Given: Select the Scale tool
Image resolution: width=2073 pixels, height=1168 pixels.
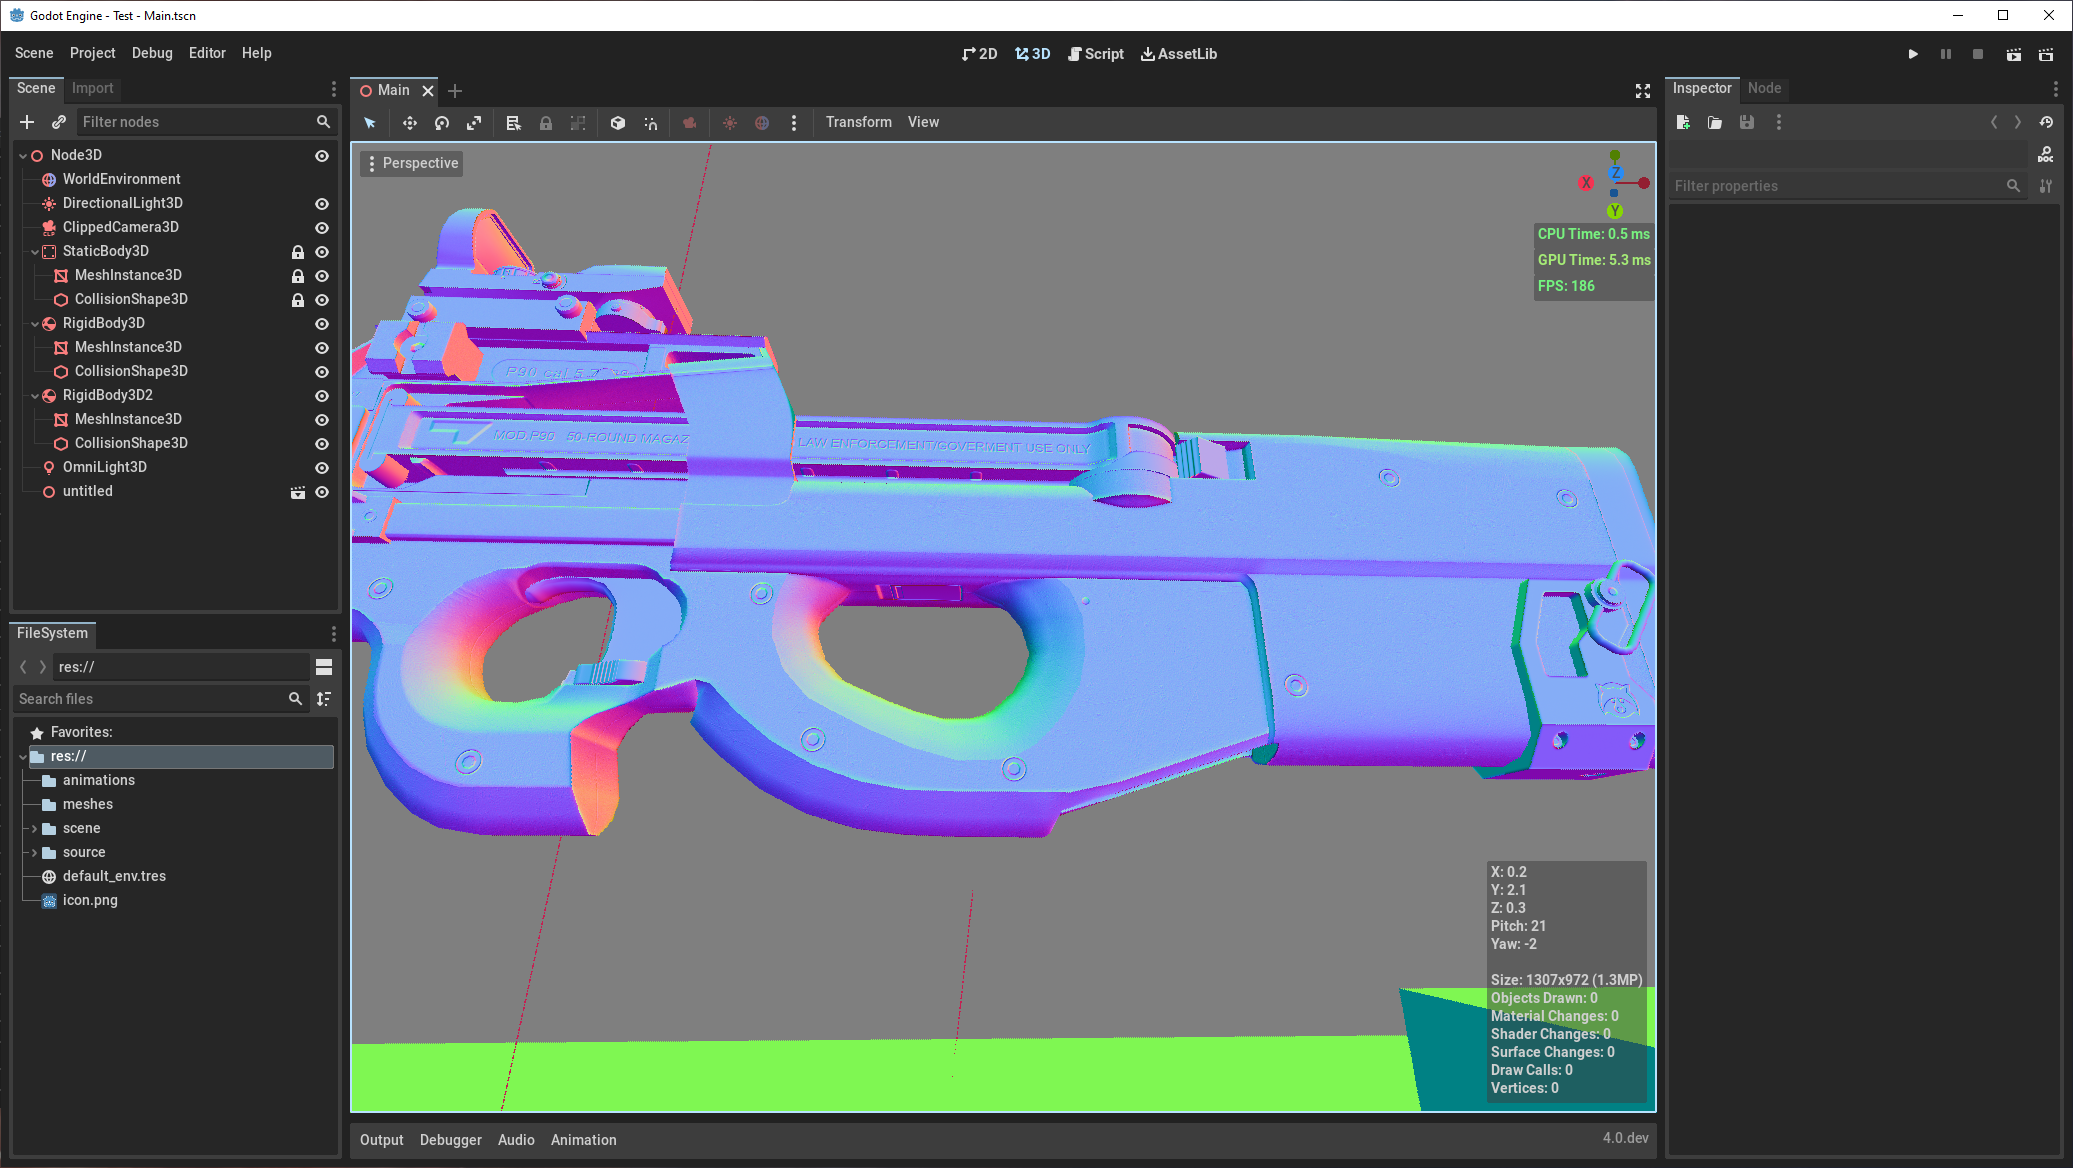Looking at the screenshot, I should tap(475, 122).
